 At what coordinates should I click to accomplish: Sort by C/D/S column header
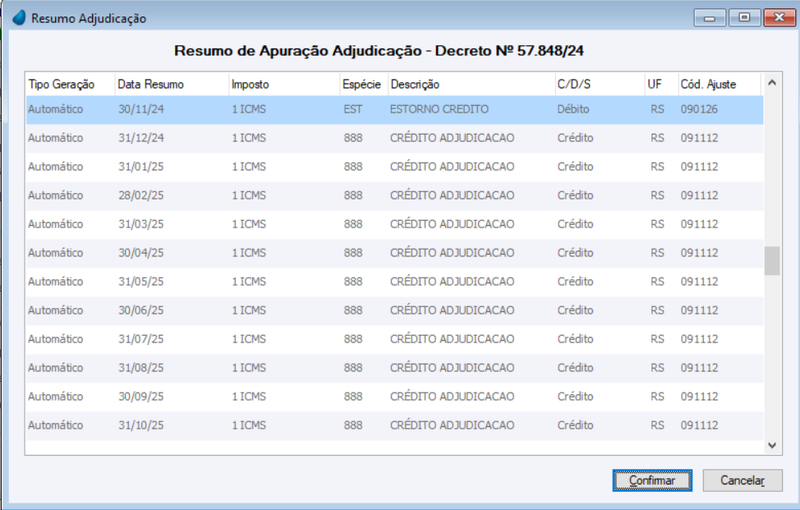point(599,84)
